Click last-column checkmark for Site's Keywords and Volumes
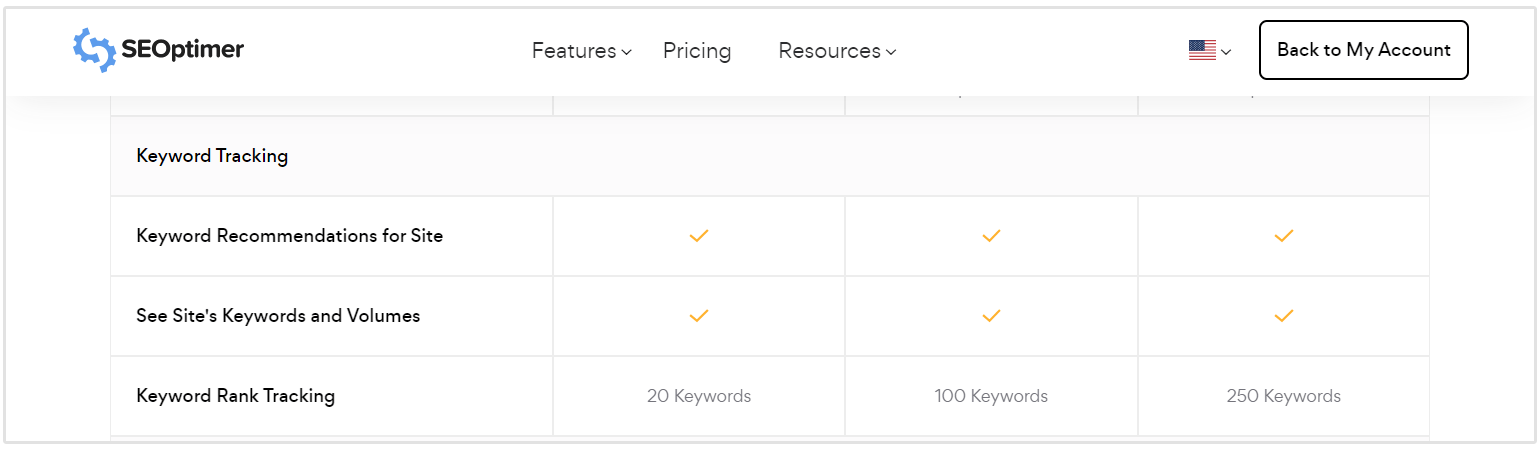 click(1284, 316)
